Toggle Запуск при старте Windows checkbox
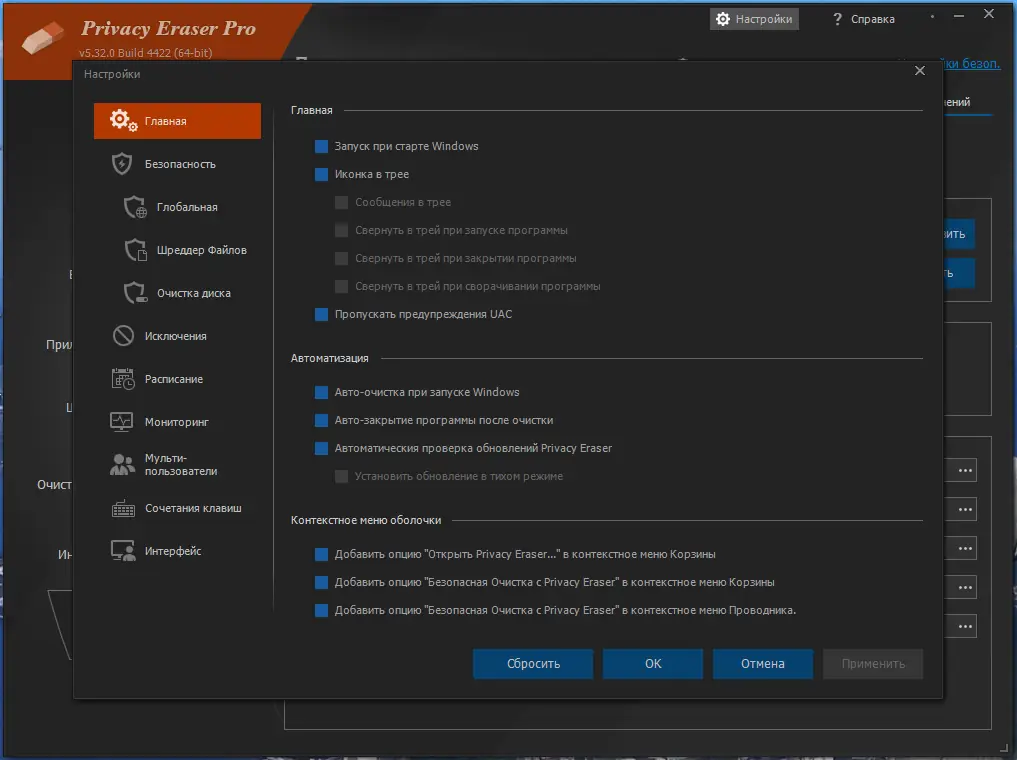The width and height of the screenshot is (1017, 760). [x=322, y=146]
